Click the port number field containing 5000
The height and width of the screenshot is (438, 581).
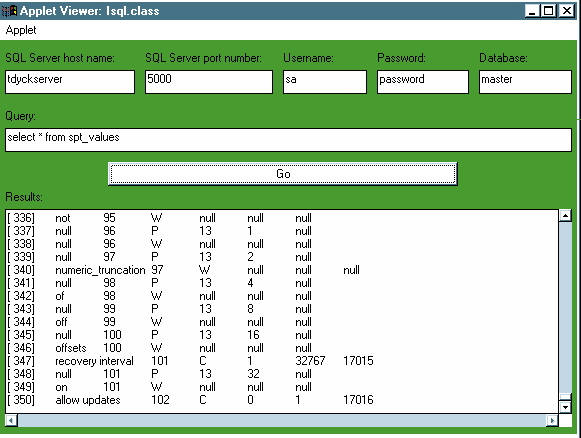point(209,82)
